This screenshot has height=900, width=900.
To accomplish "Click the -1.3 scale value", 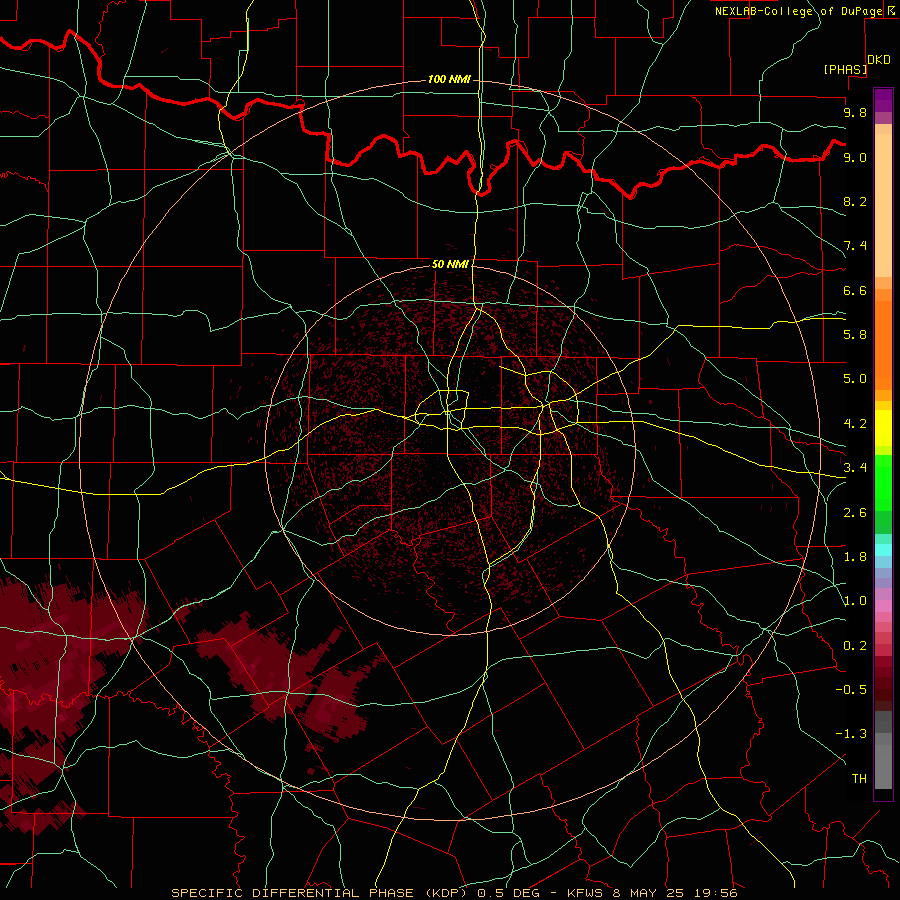I will point(851,734).
